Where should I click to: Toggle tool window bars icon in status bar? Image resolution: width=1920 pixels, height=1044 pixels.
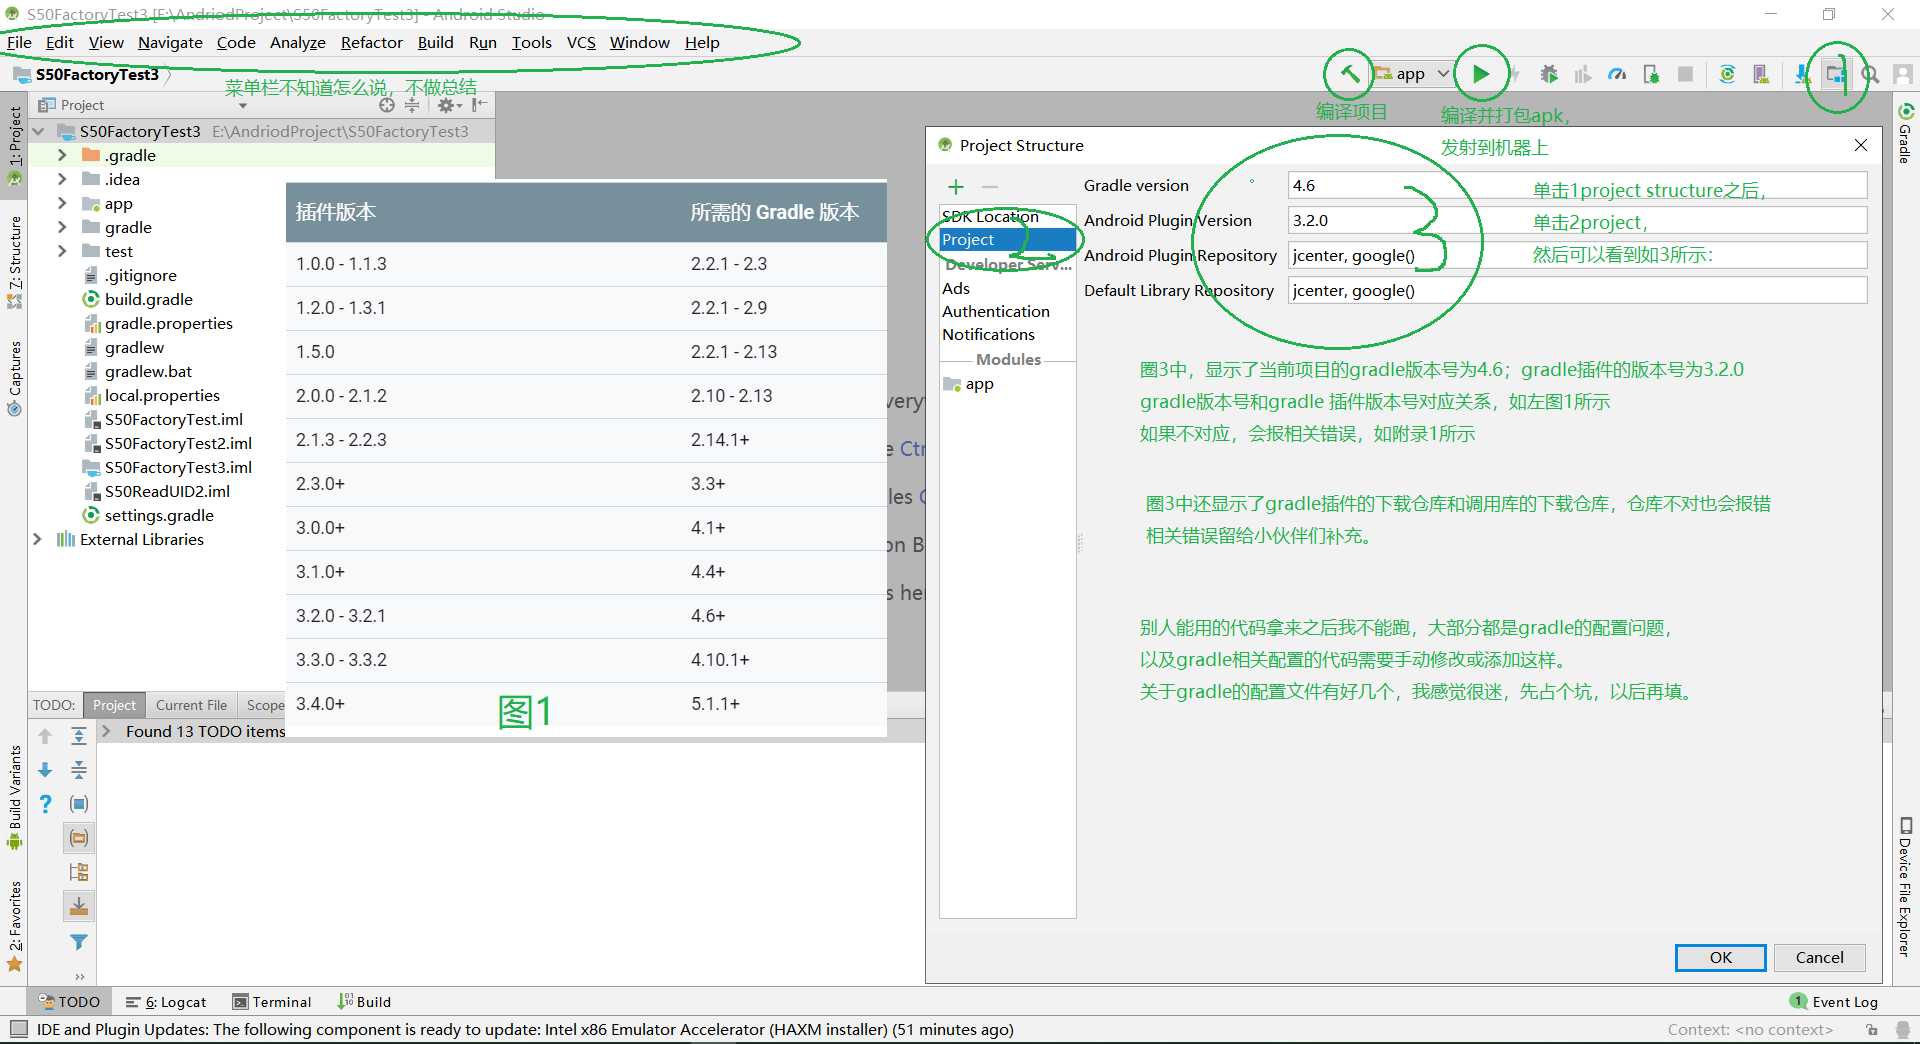pos(18,1029)
